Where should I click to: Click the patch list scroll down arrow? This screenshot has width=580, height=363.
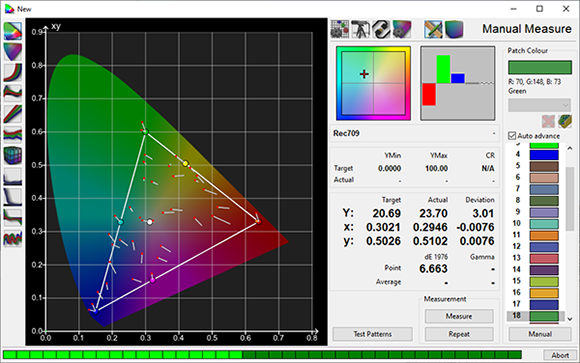pos(570,319)
